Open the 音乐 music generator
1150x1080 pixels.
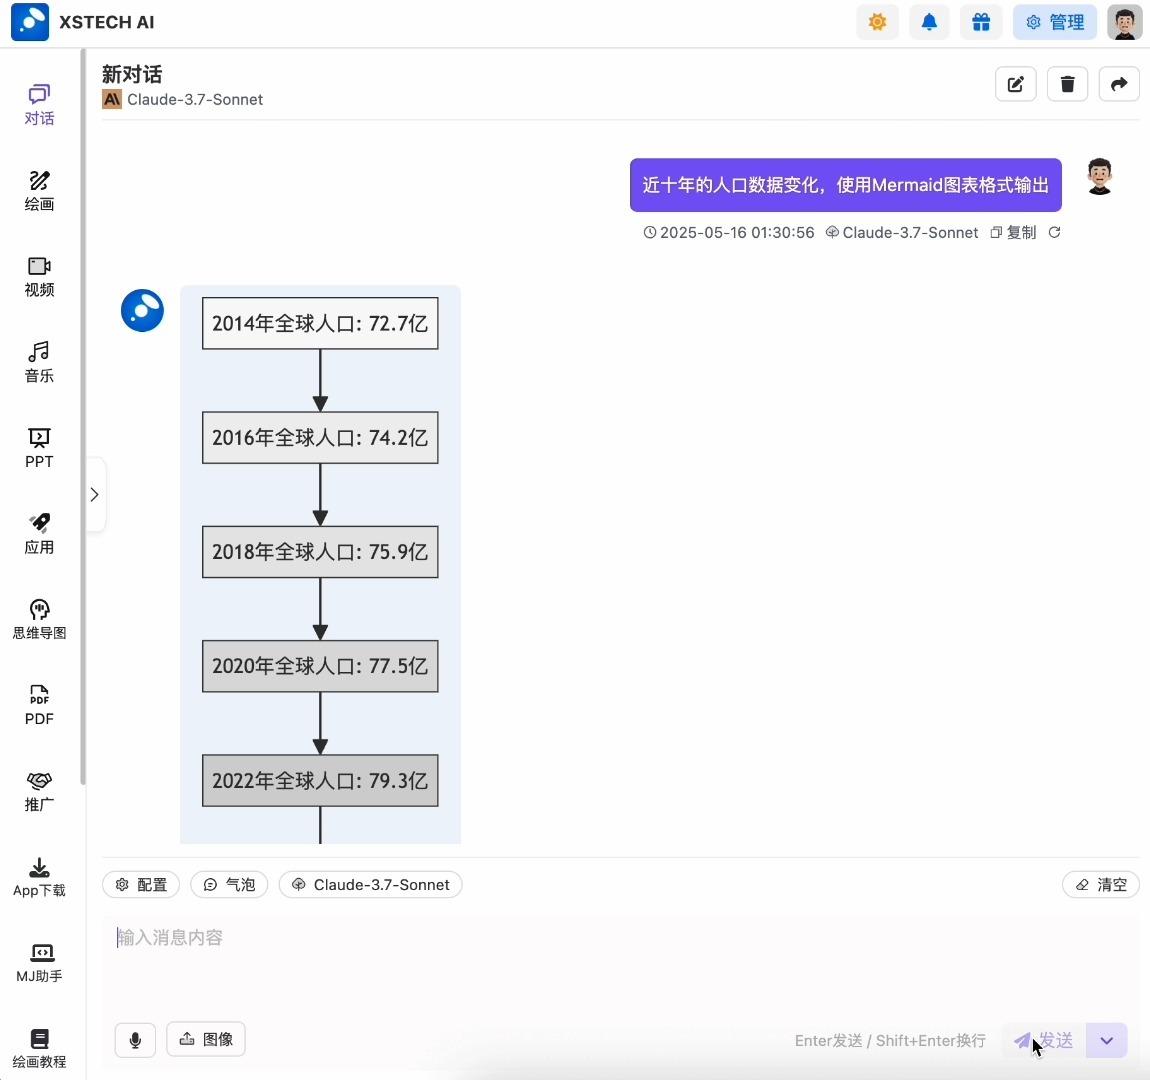(39, 361)
